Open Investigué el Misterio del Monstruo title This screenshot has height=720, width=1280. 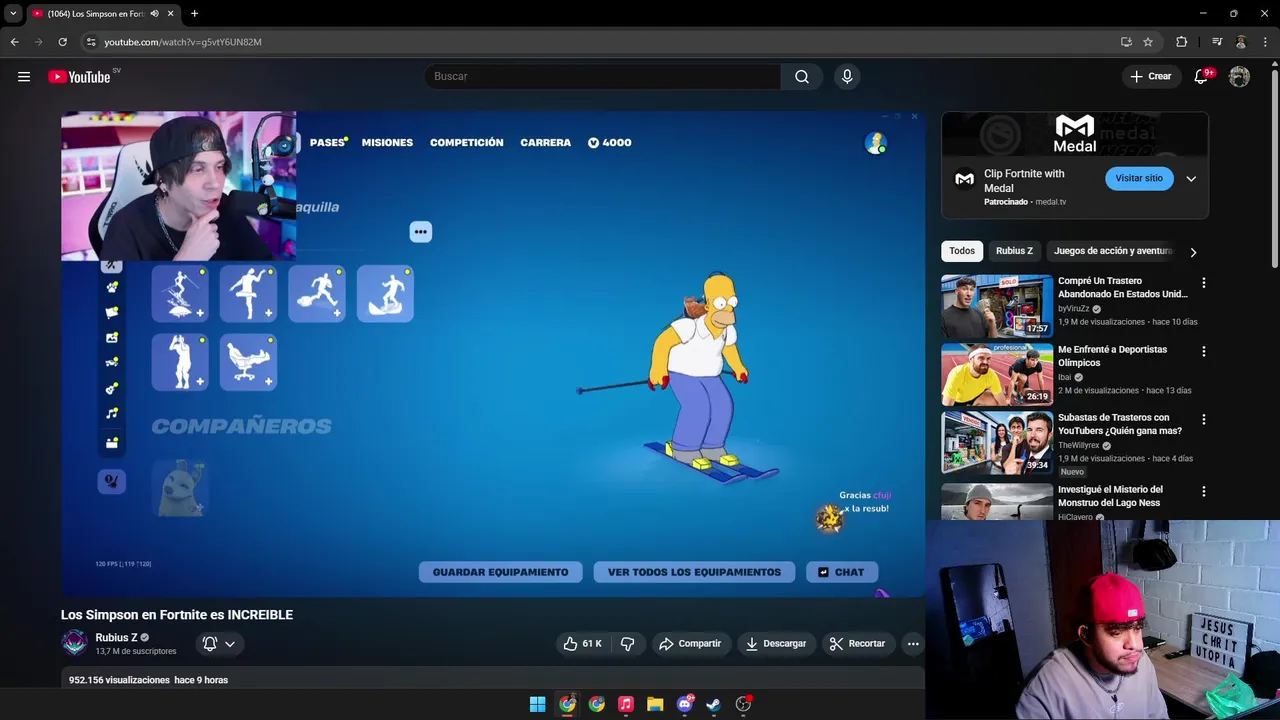pos(1110,496)
